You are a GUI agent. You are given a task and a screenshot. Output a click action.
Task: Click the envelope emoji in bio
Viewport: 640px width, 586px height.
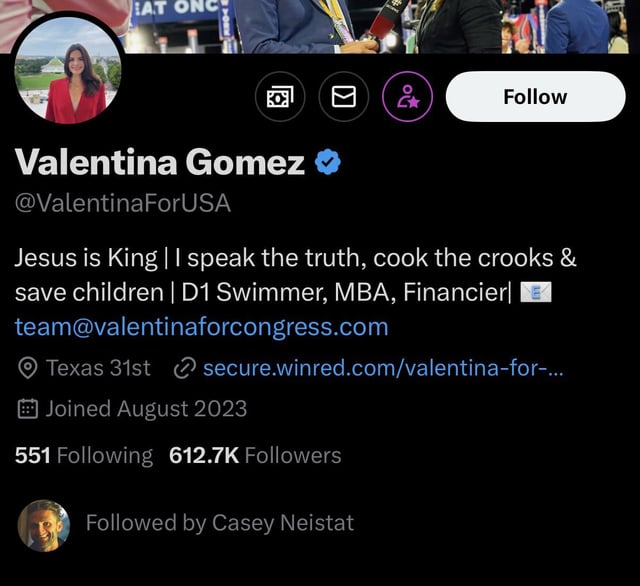click(x=536, y=292)
